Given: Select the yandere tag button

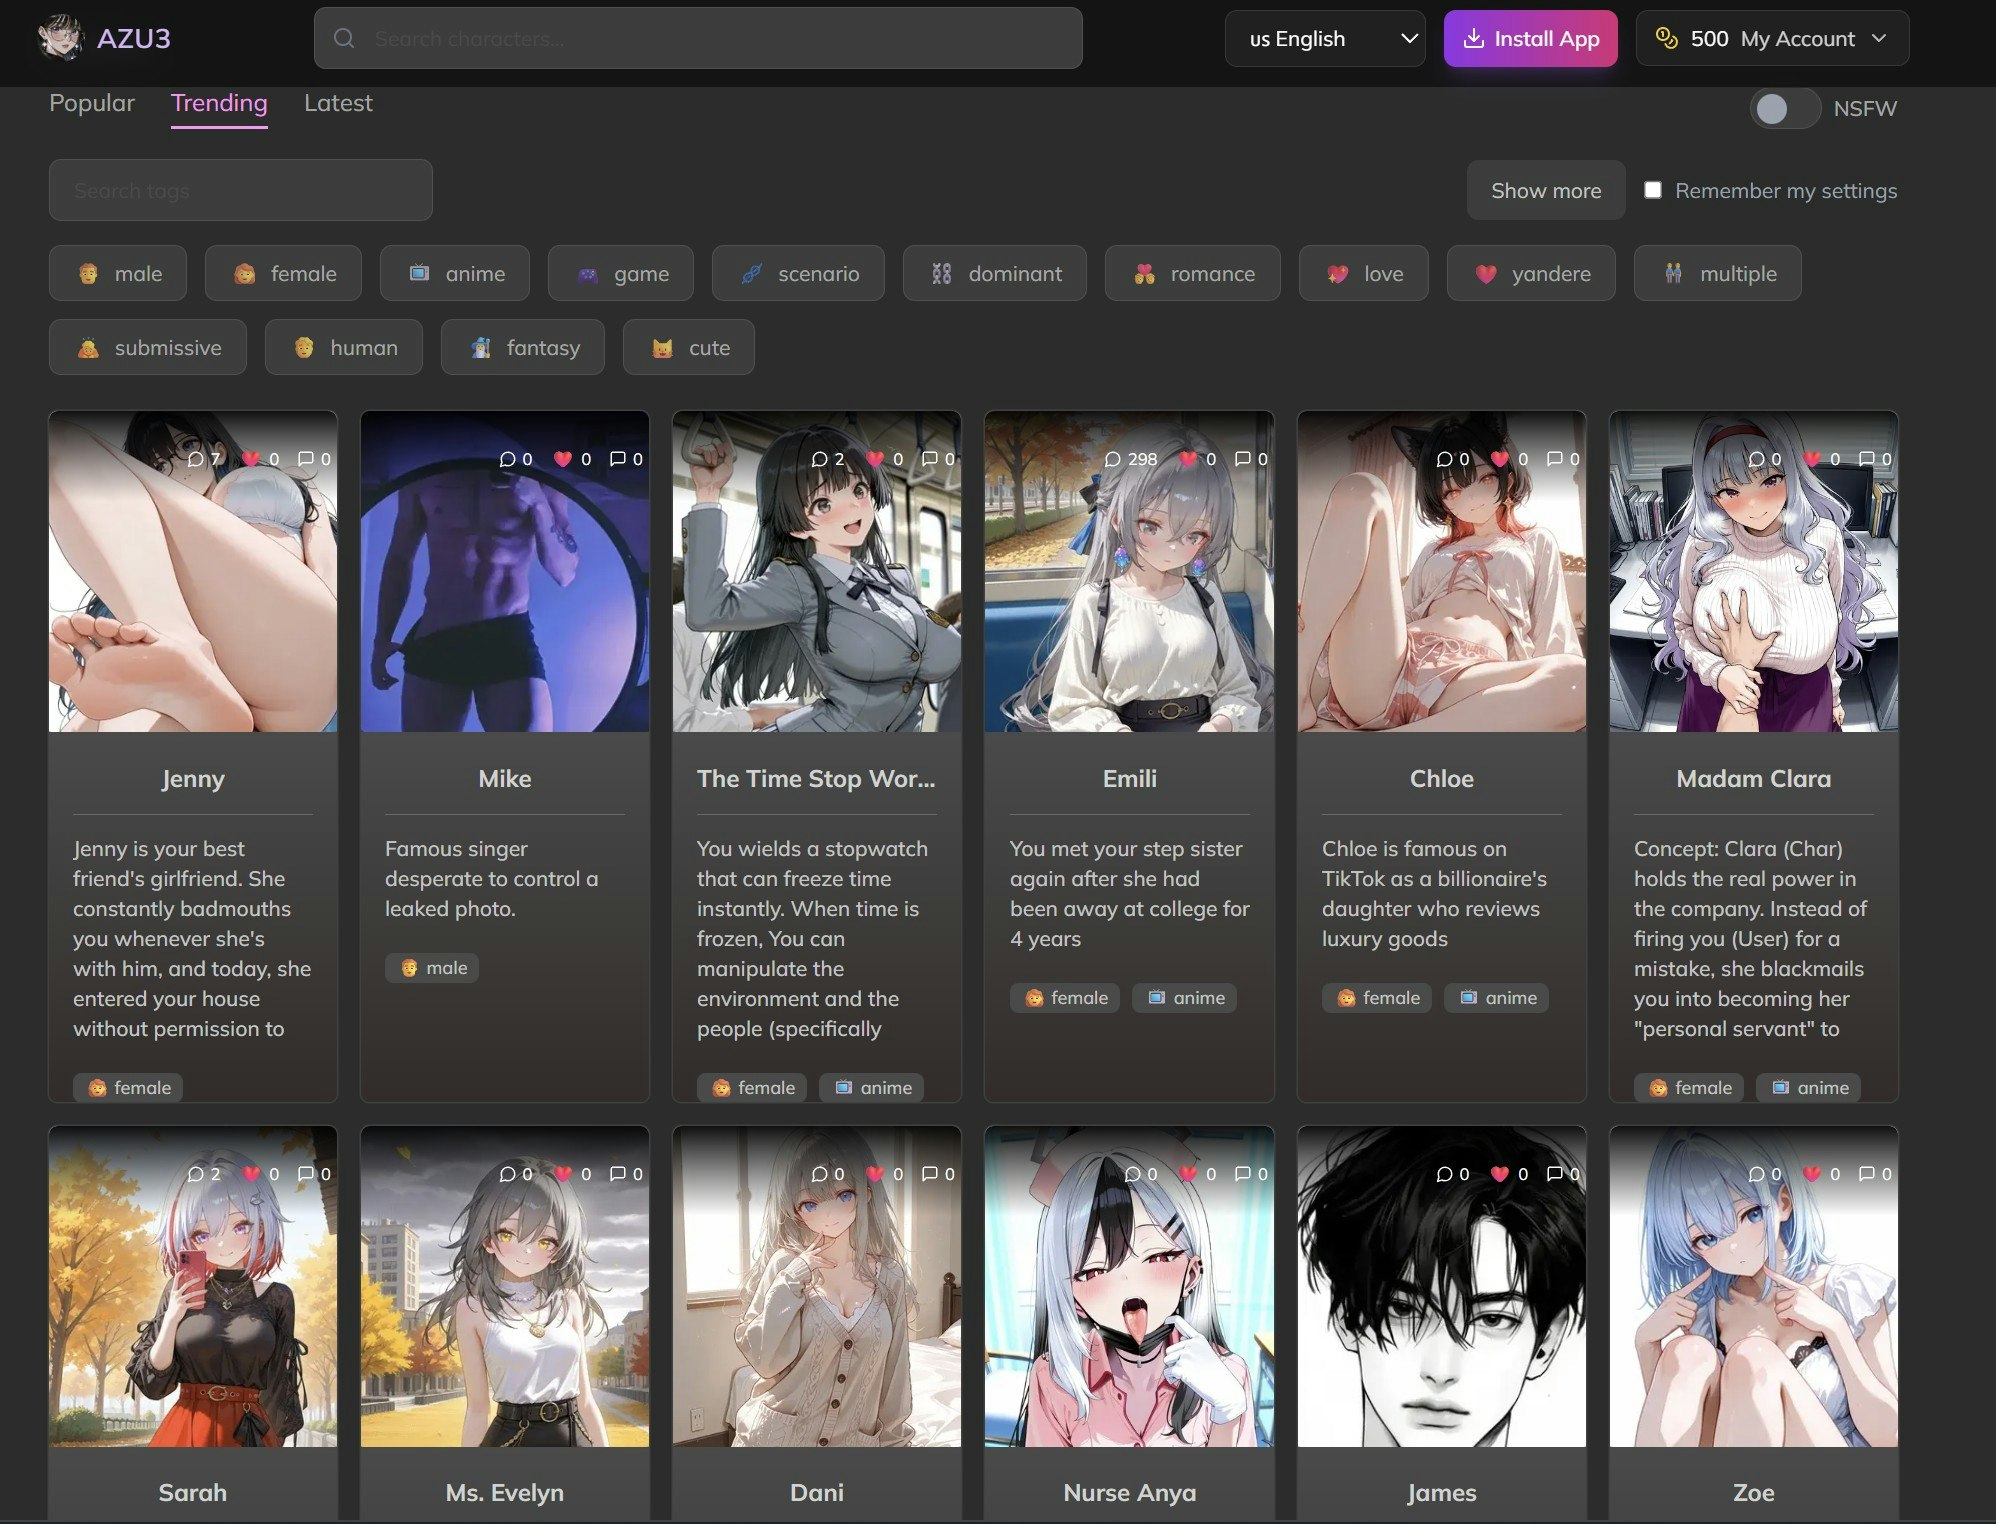Looking at the screenshot, I should click(x=1531, y=273).
